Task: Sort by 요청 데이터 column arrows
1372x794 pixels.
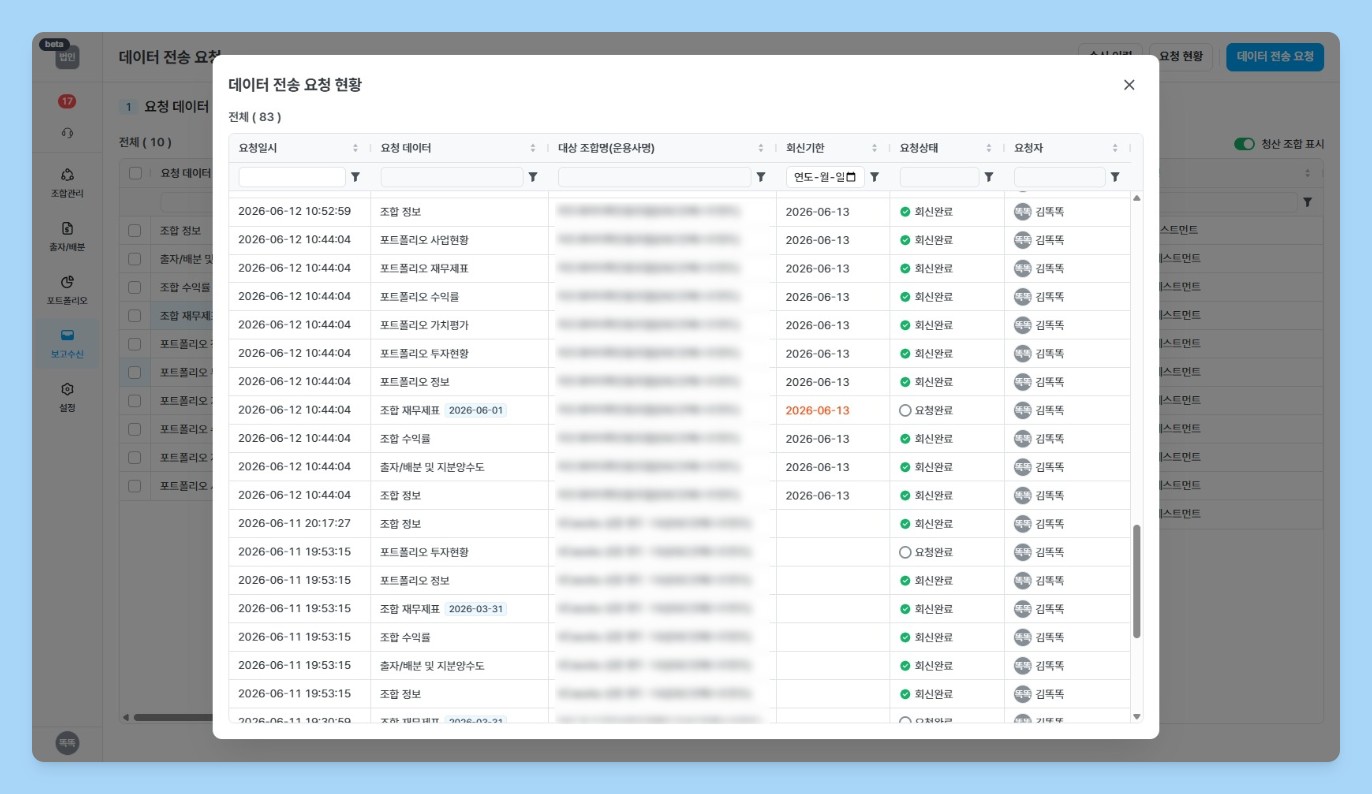Action: click(x=533, y=148)
